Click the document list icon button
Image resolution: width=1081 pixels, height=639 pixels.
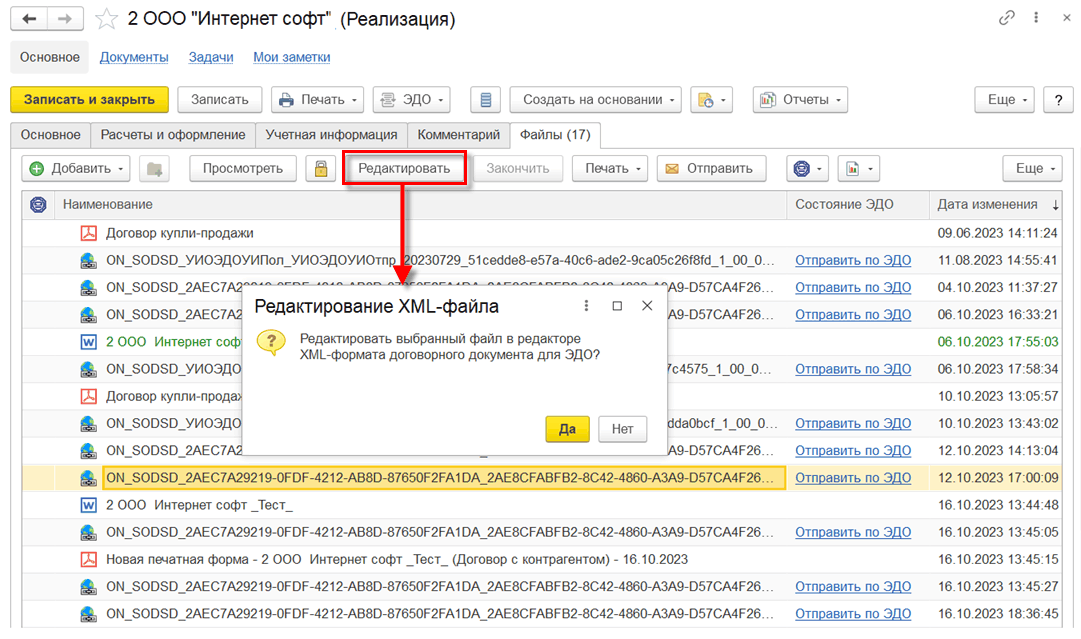[485, 99]
